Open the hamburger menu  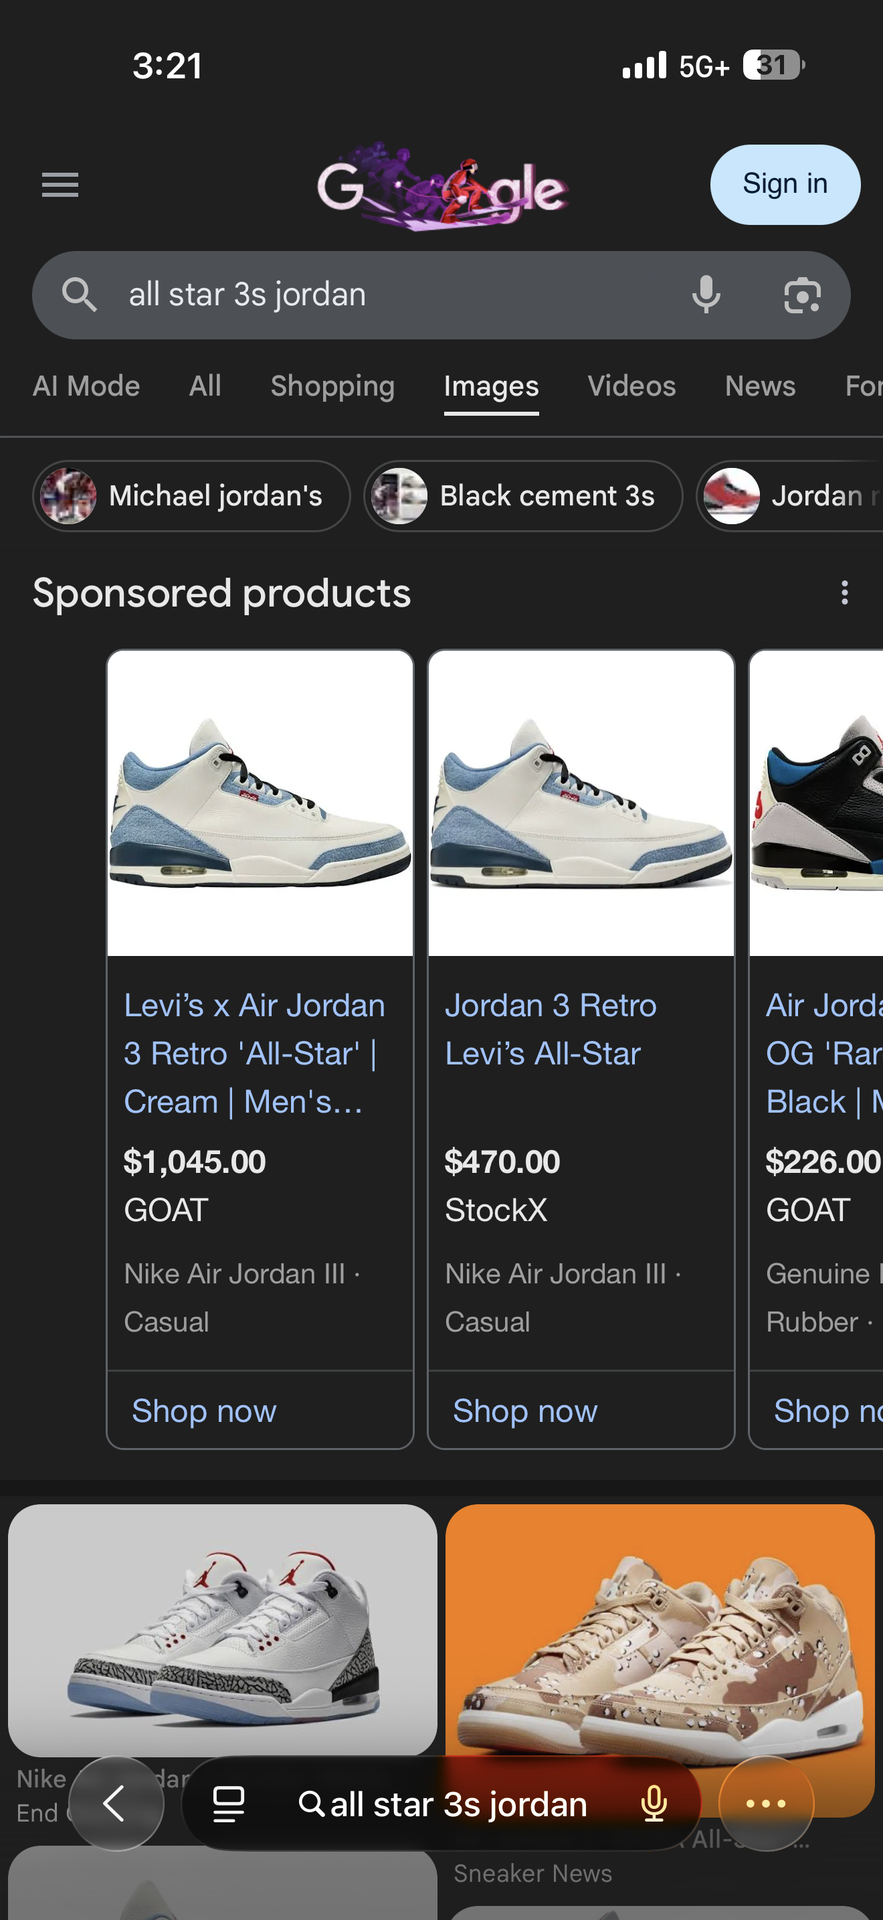coord(60,185)
